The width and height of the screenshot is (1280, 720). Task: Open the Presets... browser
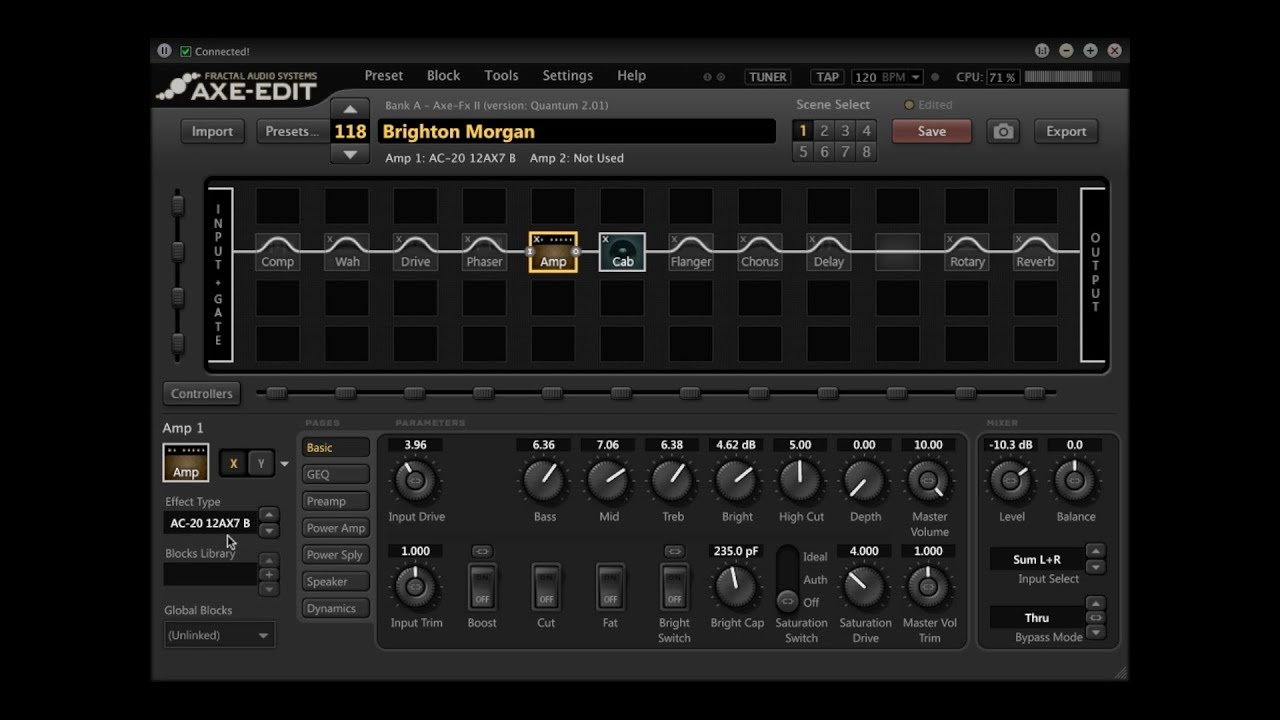pos(292,131)
